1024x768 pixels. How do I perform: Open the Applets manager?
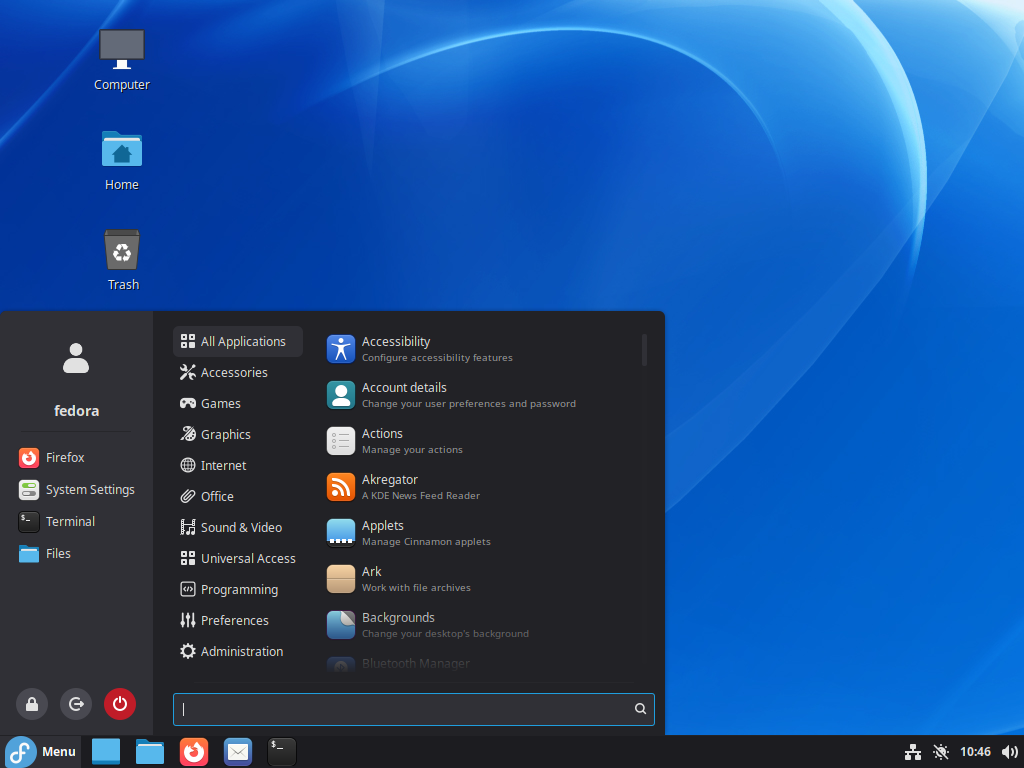click(480, 533)
